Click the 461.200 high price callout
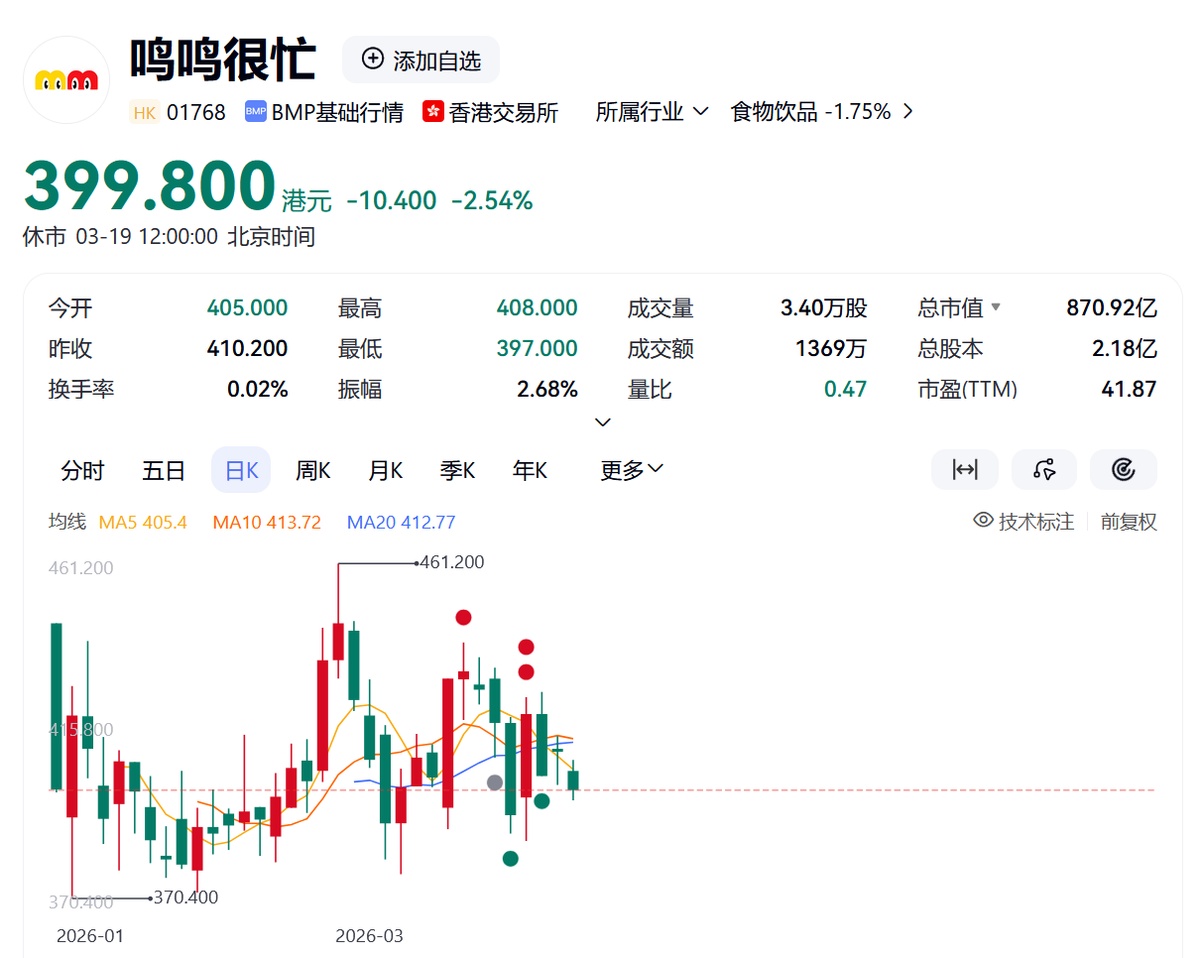 coord(451,563)
